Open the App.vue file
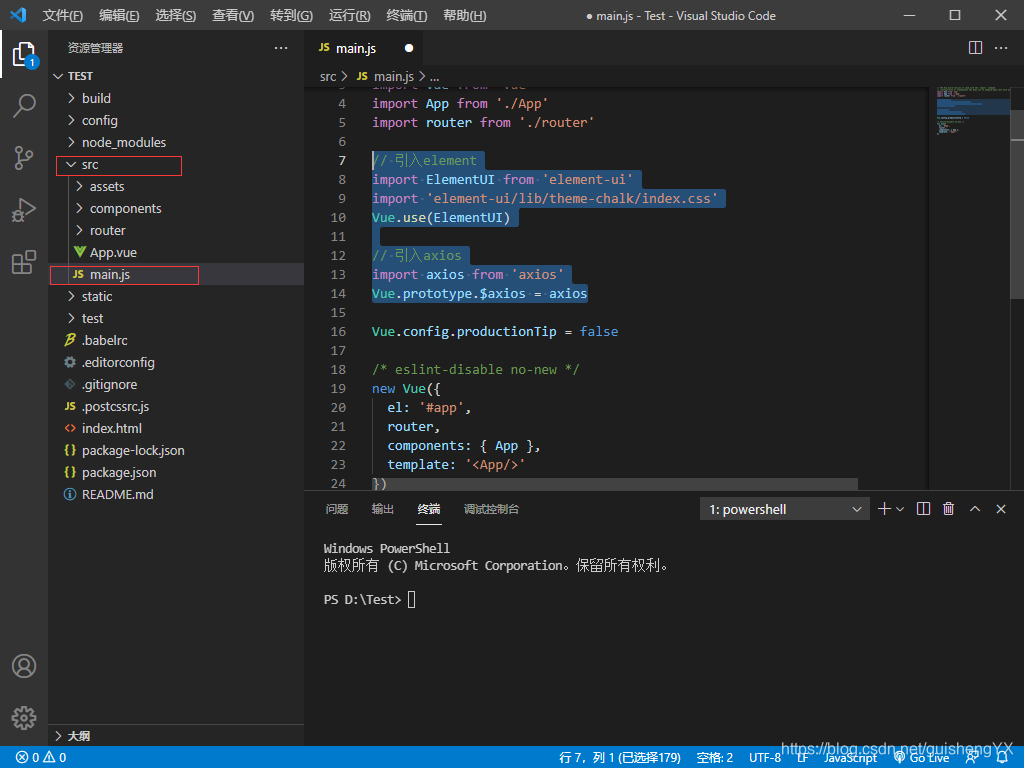The width and height of the screenshot is (1024, 768). (113, 253)
